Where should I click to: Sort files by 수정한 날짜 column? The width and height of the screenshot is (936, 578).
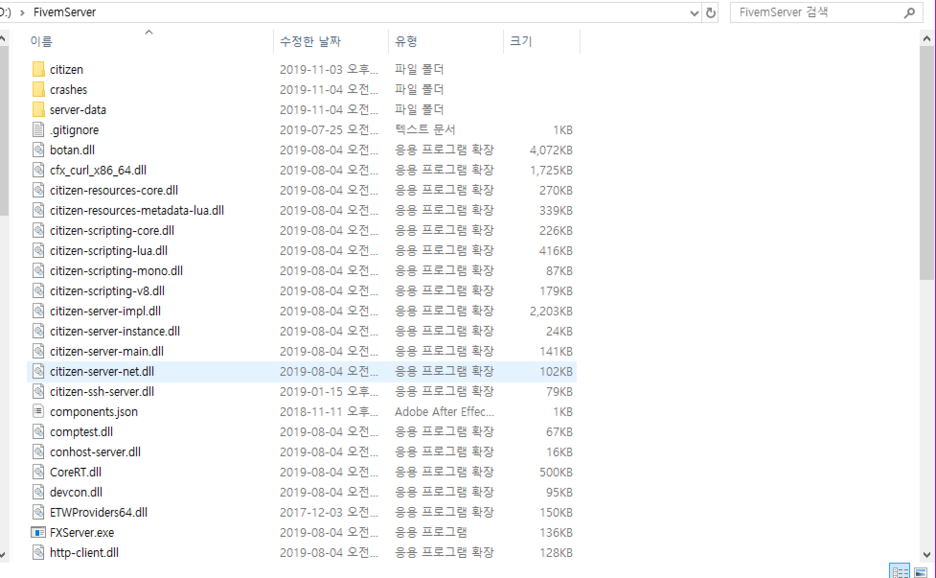pyautogui.click(x=310, y=41)
